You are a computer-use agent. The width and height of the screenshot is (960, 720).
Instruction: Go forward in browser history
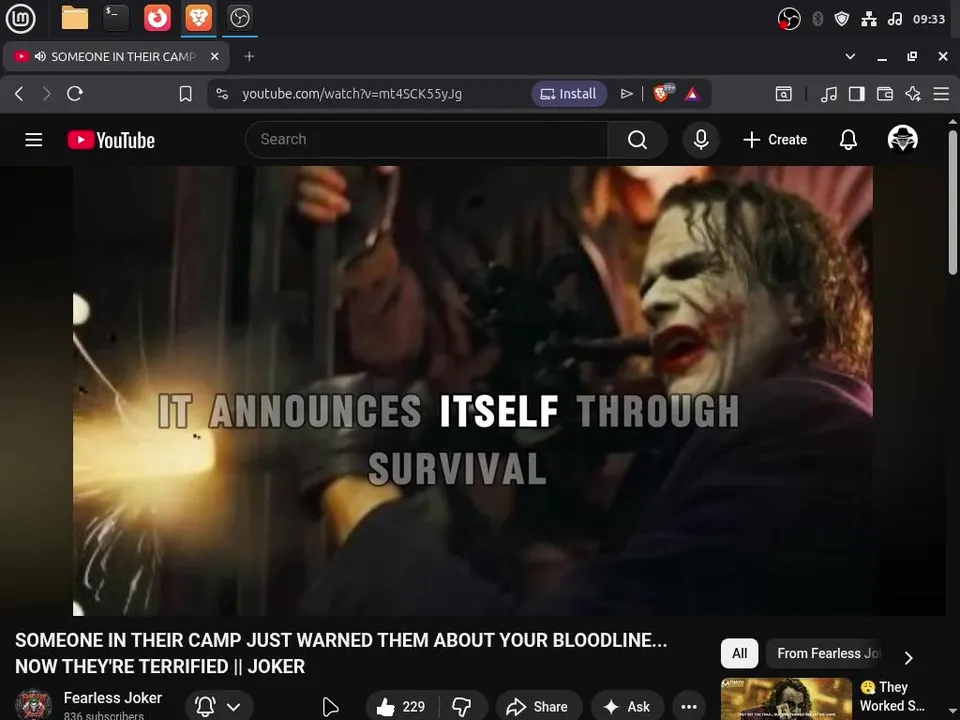tap(47, 94)
